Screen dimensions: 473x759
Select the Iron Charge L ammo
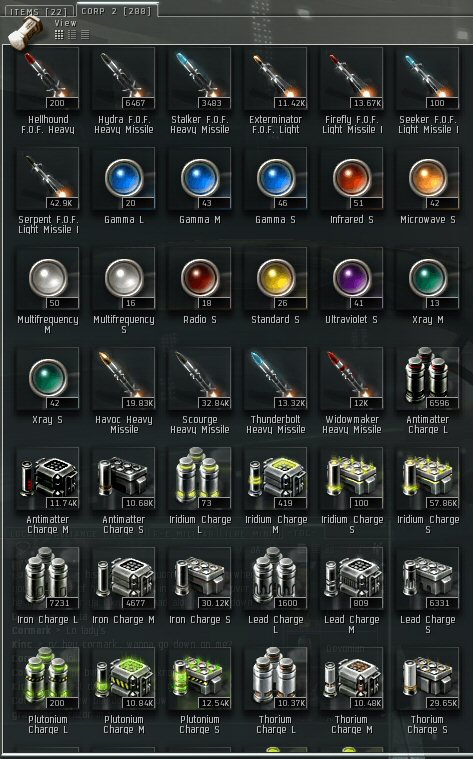pos(48,579)
